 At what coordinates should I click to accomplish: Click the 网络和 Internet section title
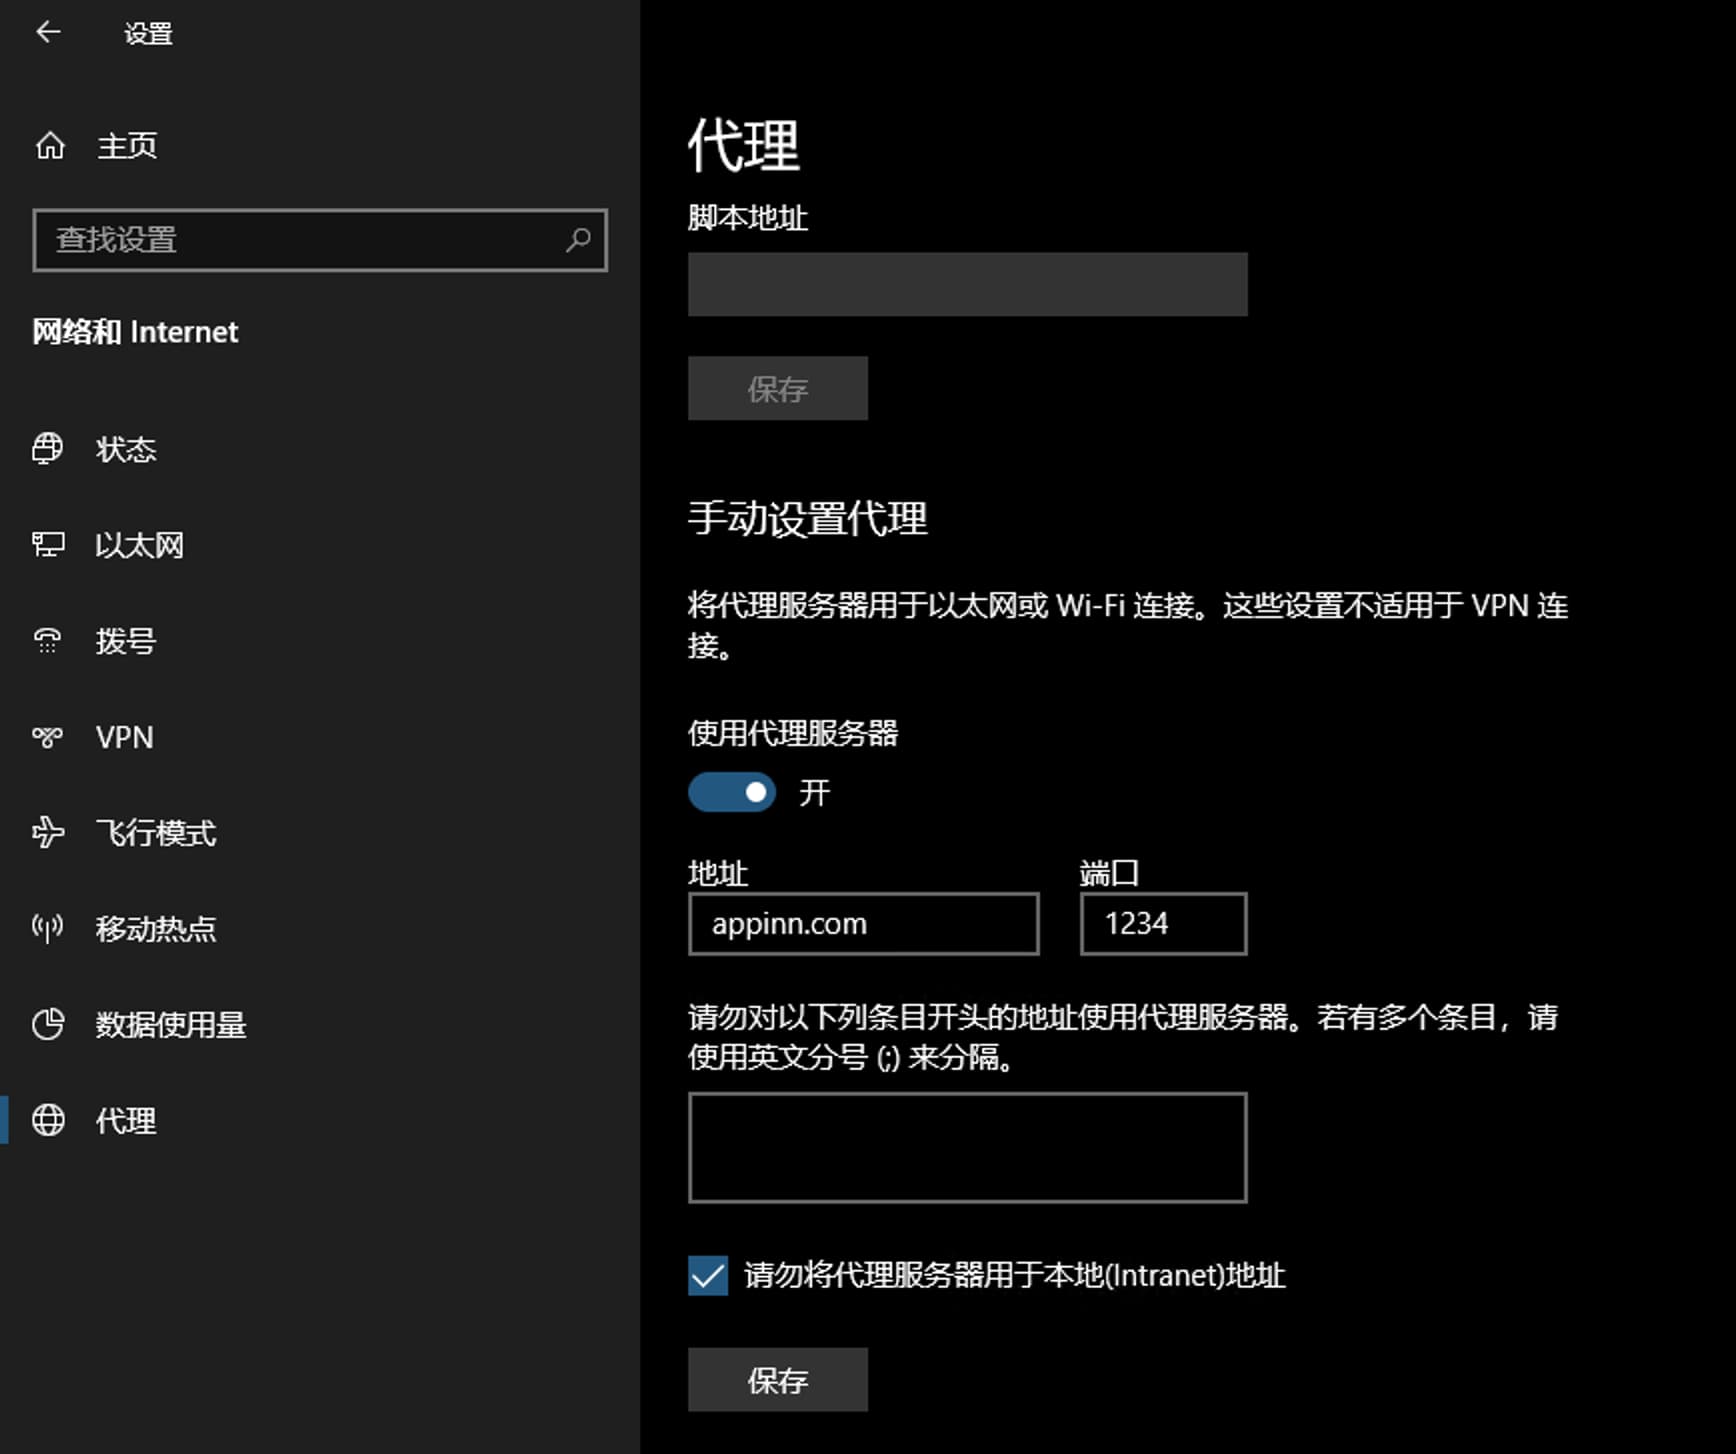tap(135, 332)
